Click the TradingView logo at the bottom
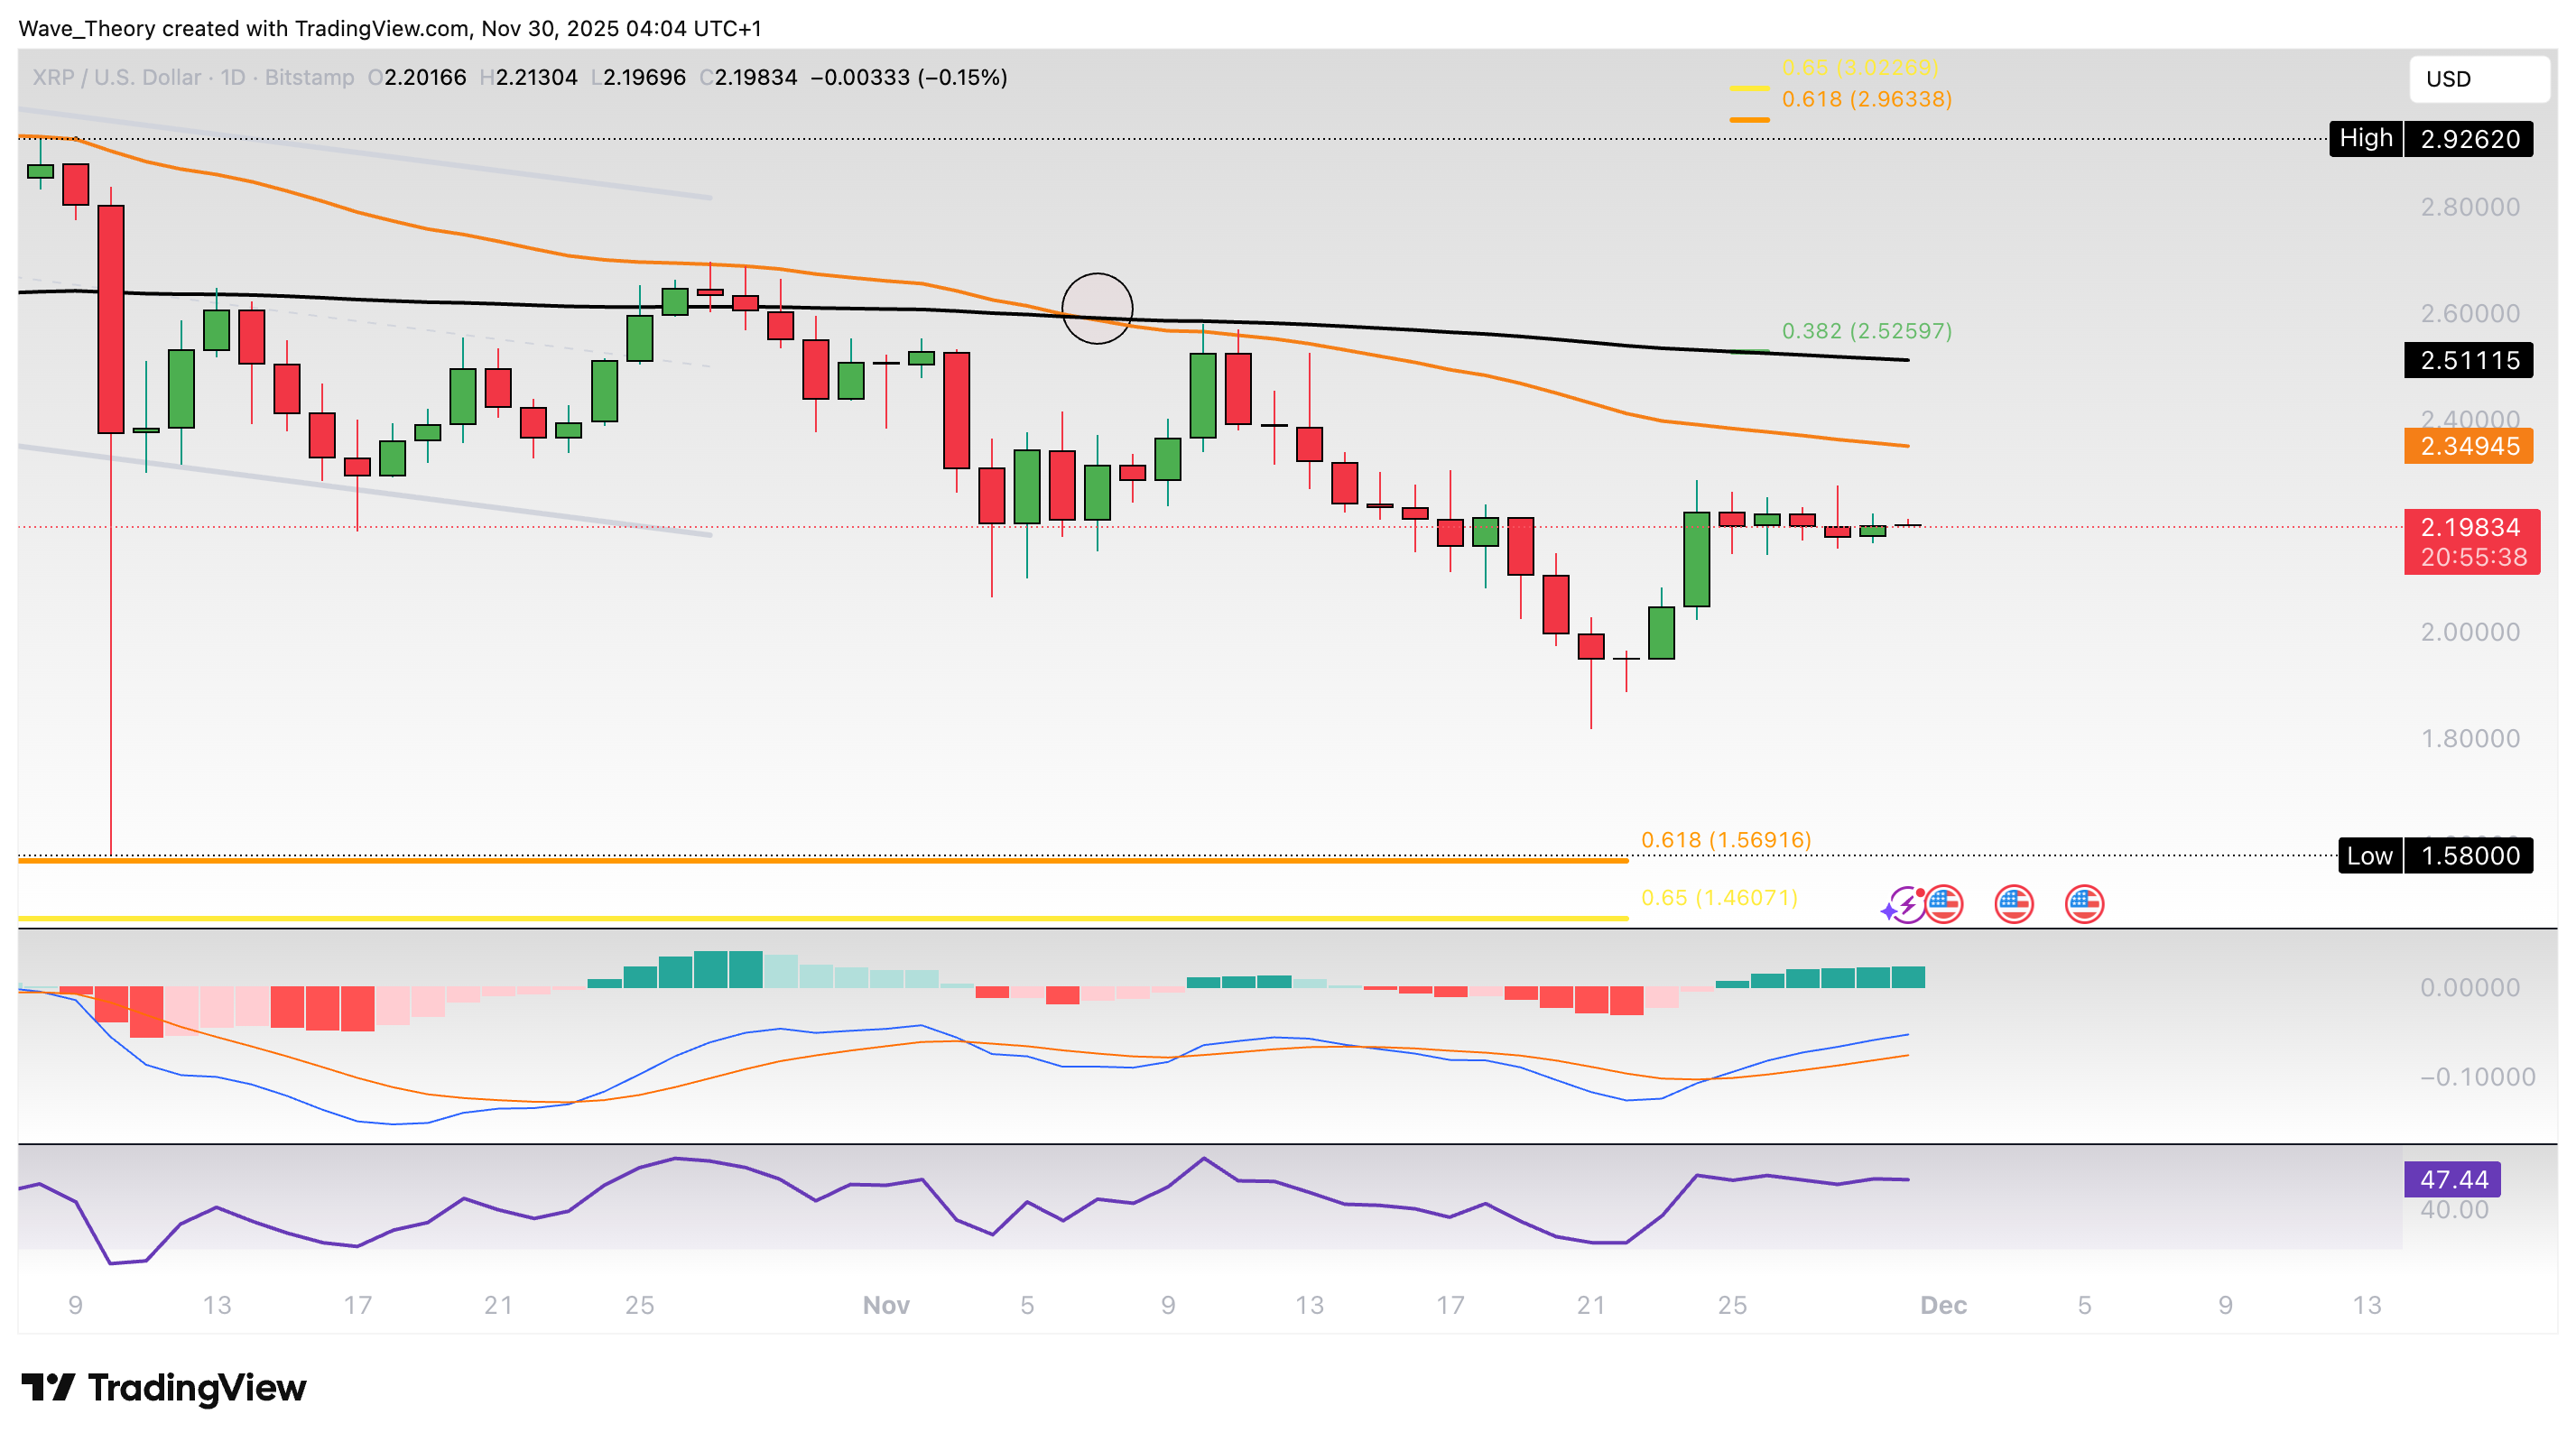This screenshot has height=1442, width=2576. pos(164,1388)
